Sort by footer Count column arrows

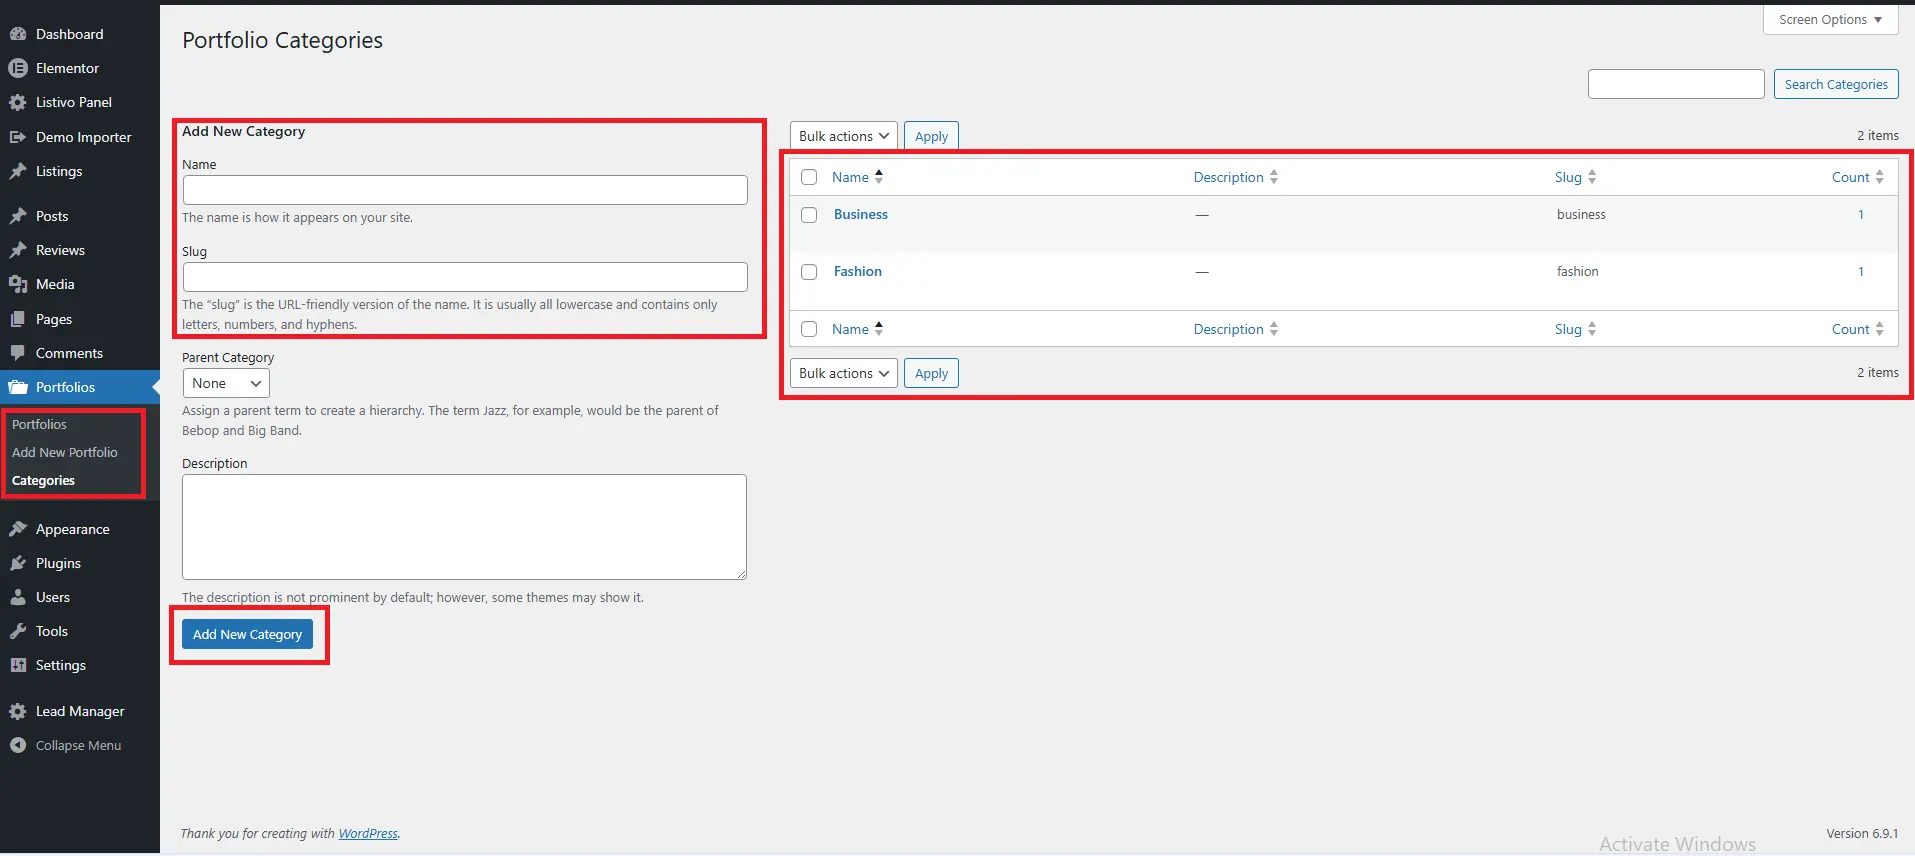1880,329
